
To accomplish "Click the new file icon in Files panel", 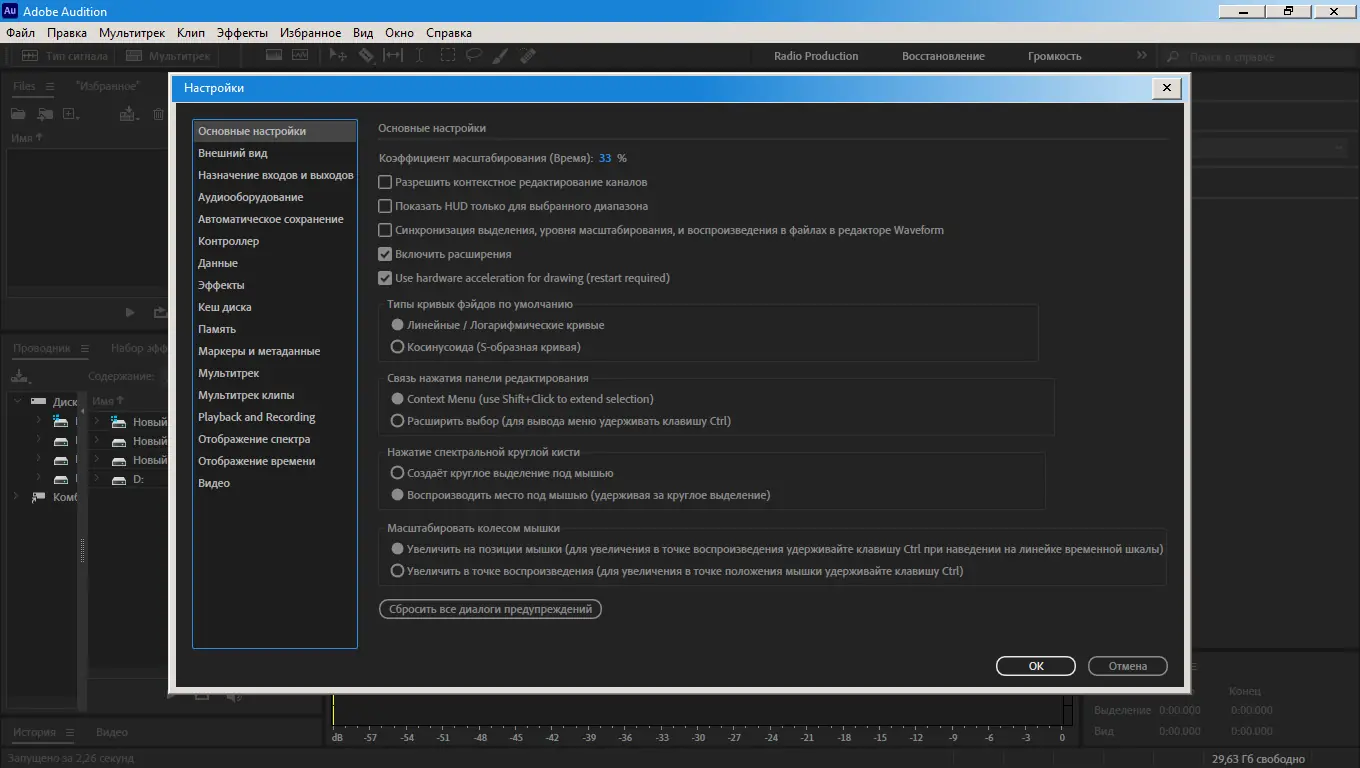I will point(72,114).
